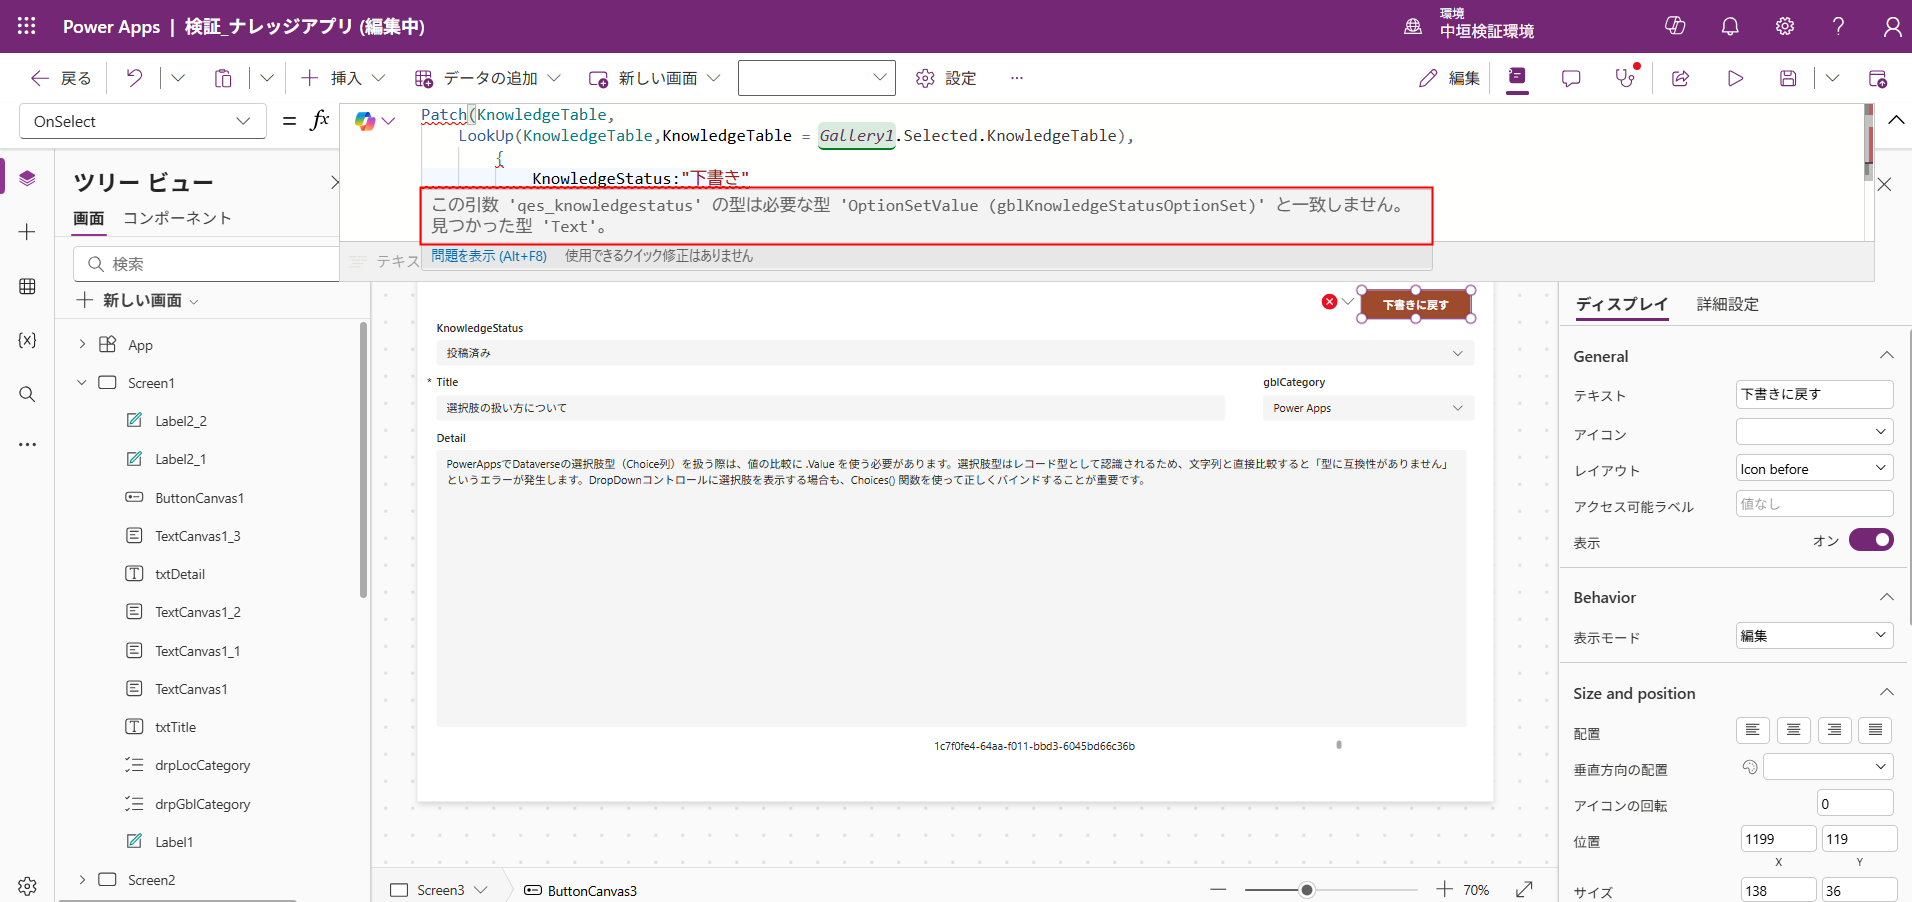
Task: Run app preview with Play icon
Action: [1735, 78]
